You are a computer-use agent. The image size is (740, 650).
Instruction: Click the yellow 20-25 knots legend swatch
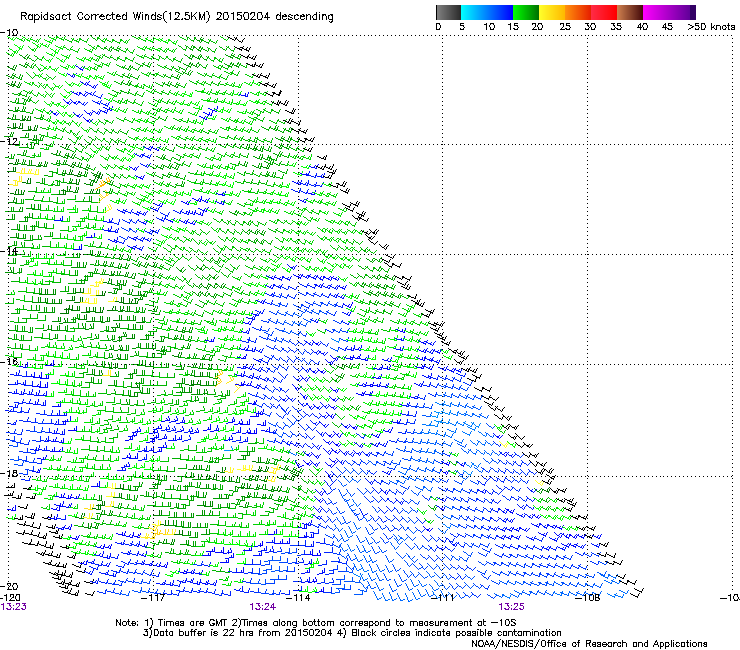(x=552, y=12)
